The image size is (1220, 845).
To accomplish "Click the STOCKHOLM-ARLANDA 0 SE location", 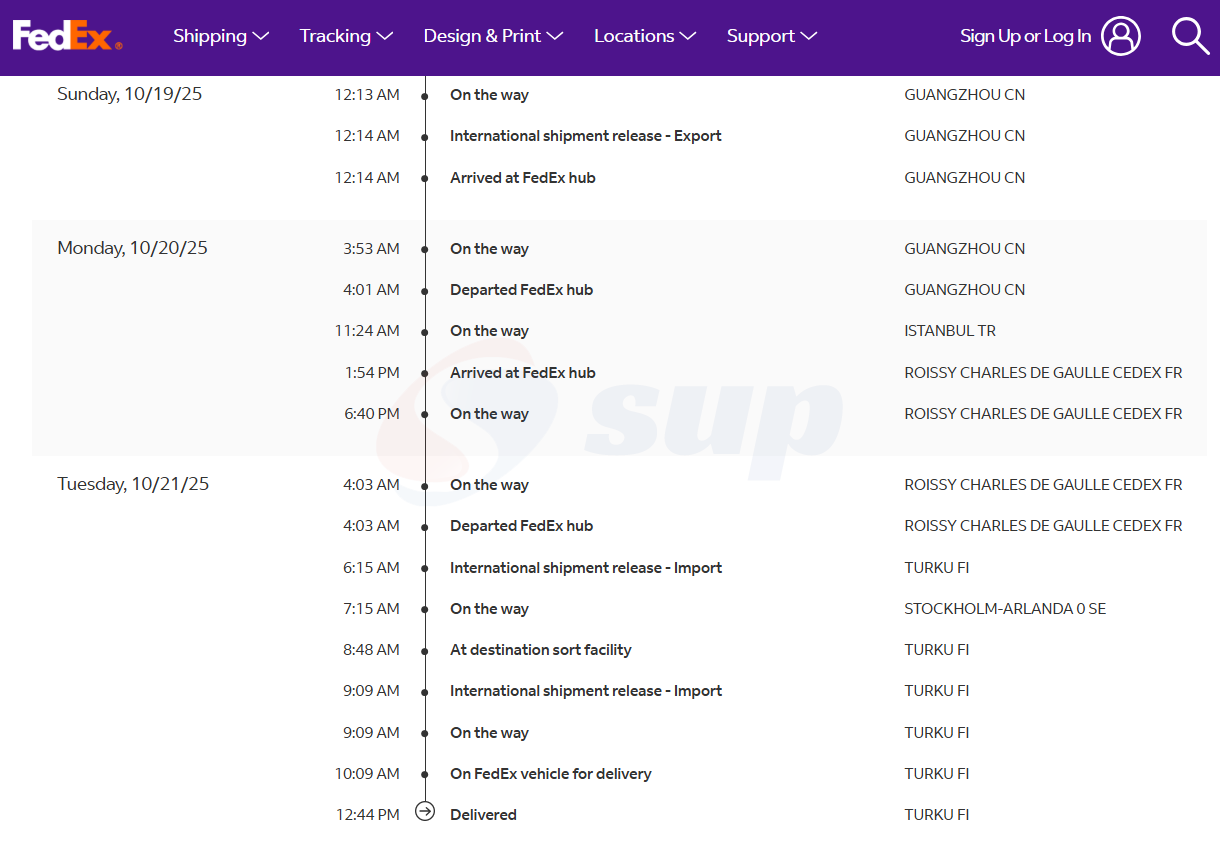I will click(1005, 609).
